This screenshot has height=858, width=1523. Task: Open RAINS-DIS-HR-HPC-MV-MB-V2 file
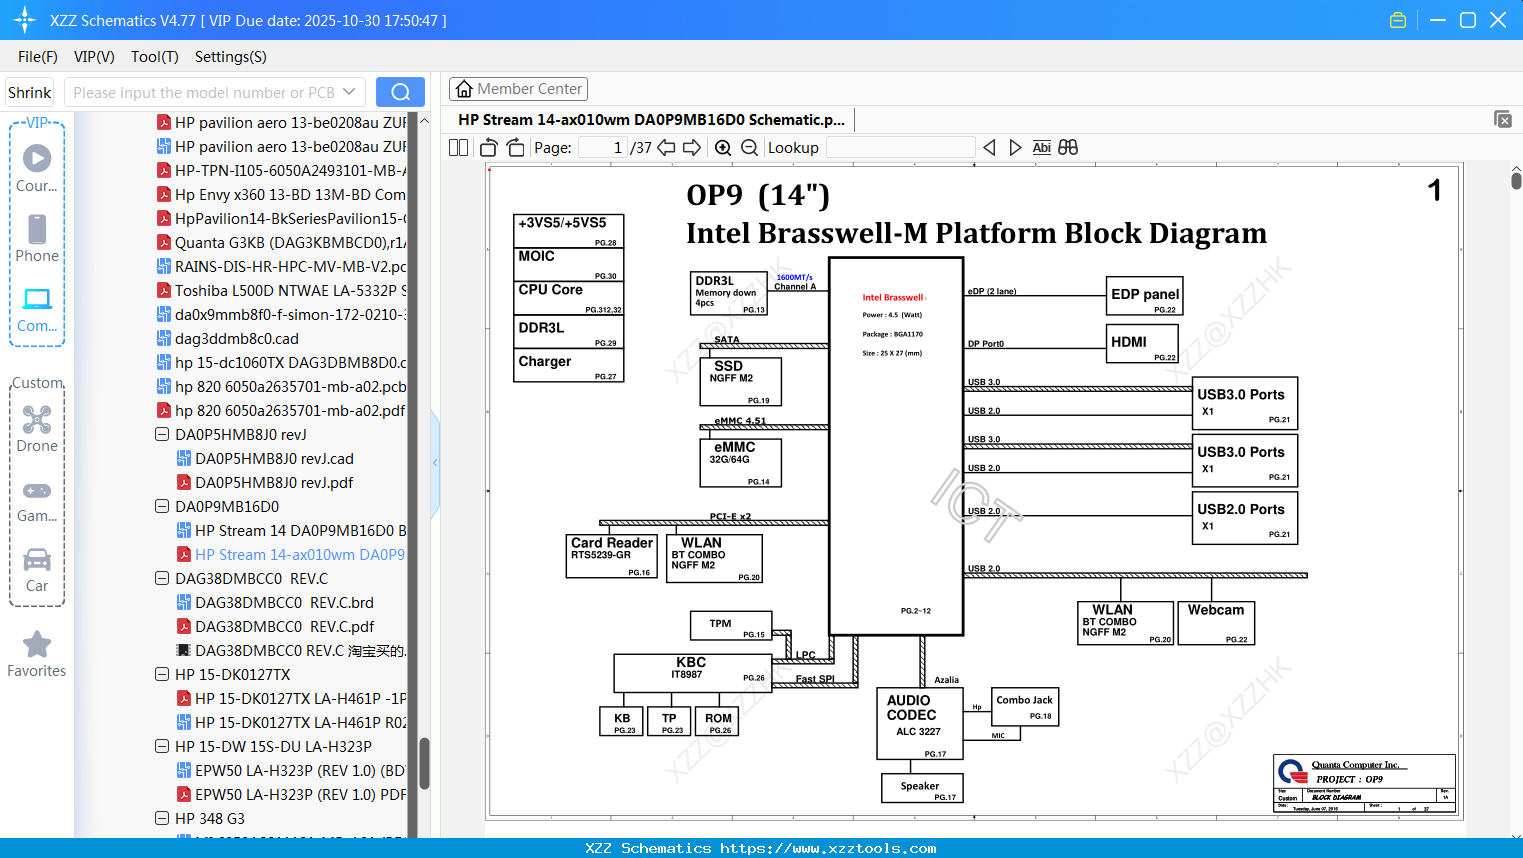(282, 266)
